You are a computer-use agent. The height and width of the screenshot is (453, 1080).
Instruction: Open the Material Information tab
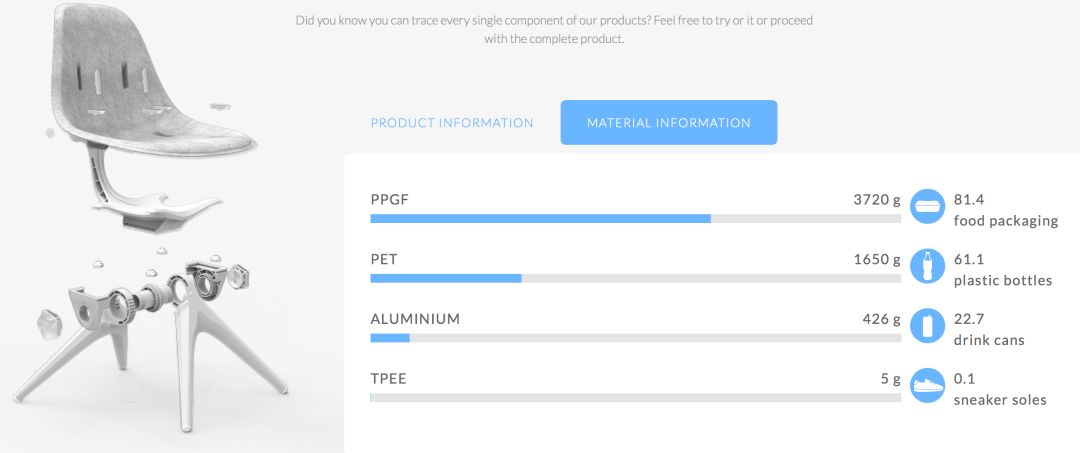(x=669, y=123)
